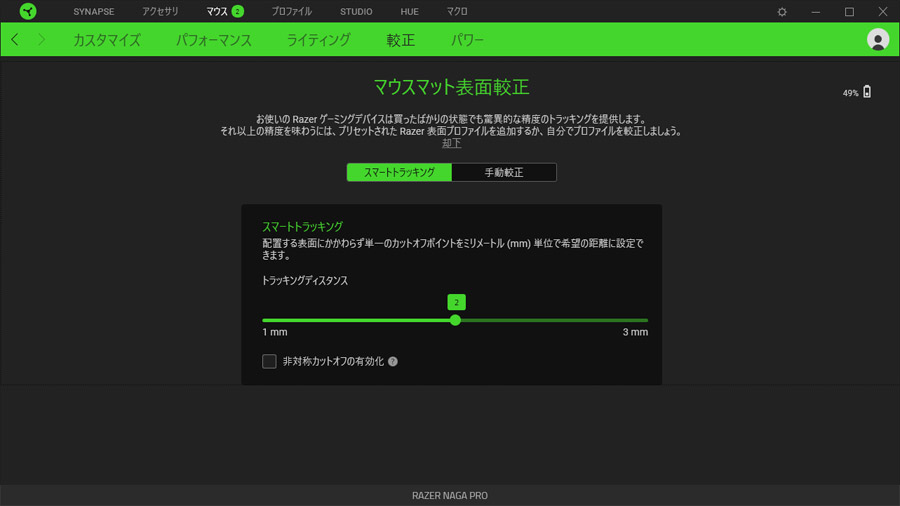Screen dimensions: 900x506
Task: Click the battery status icon
Action: (867, 92)
